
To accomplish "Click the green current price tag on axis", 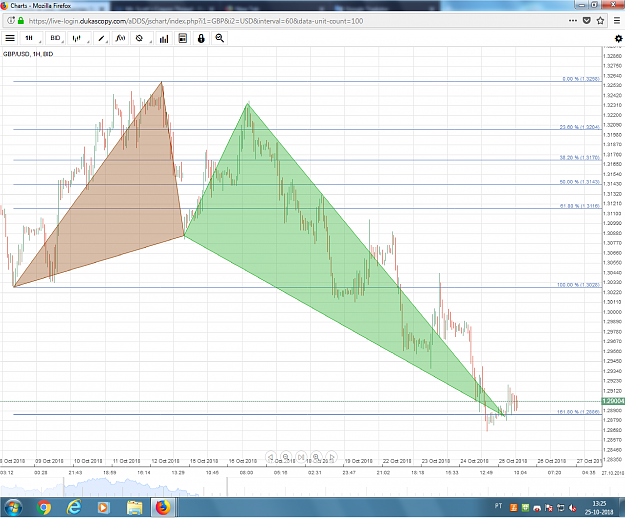I will pos(613,401).
